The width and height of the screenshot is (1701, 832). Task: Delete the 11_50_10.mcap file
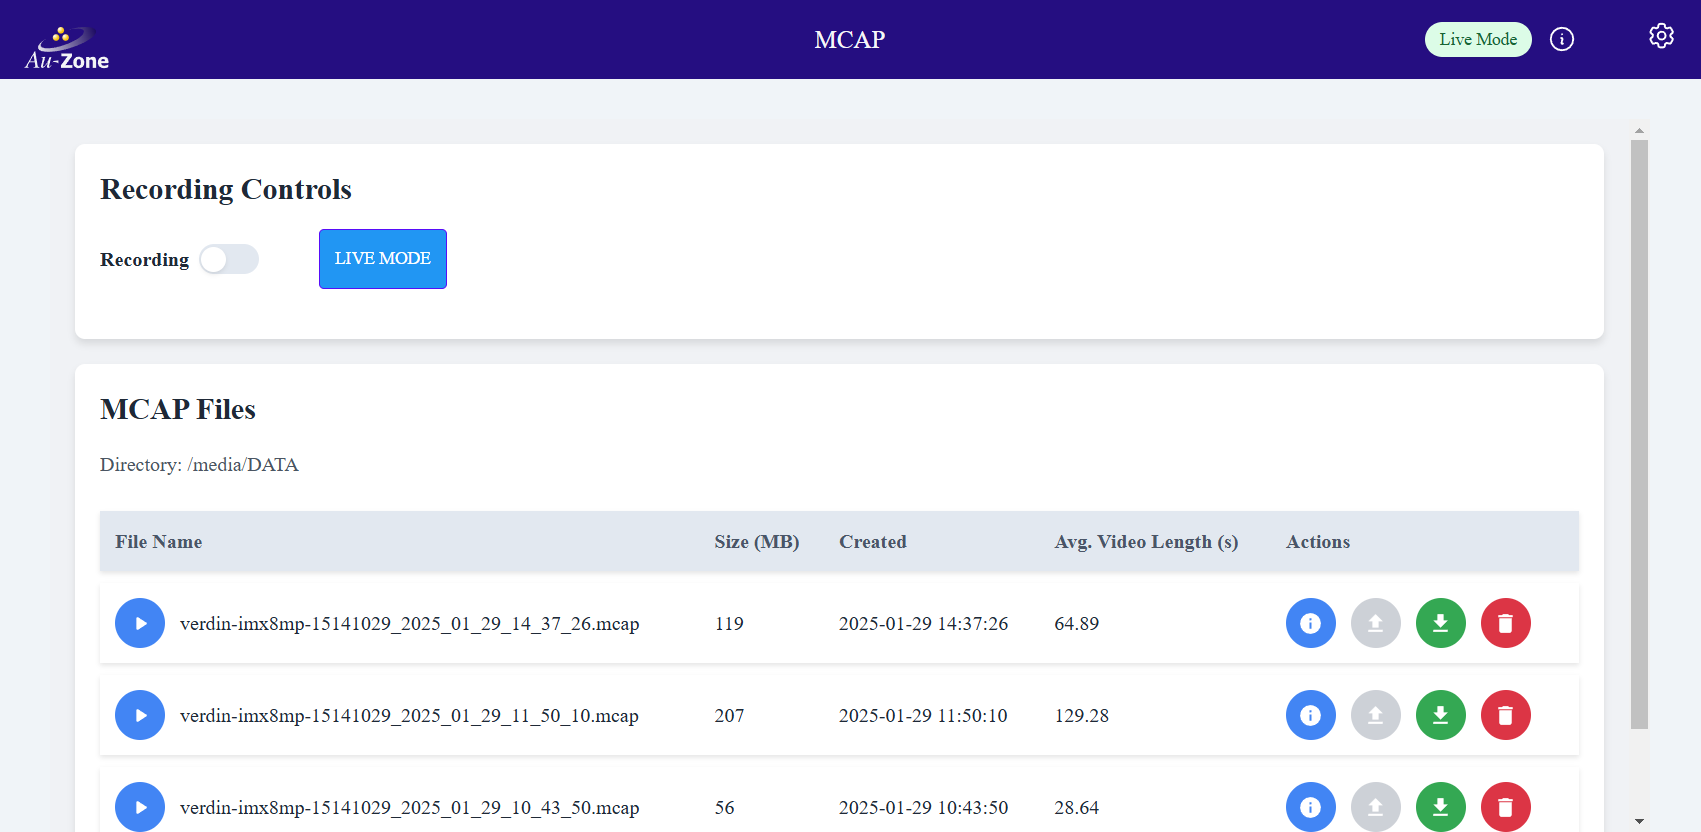click(x=1506, y=715)
